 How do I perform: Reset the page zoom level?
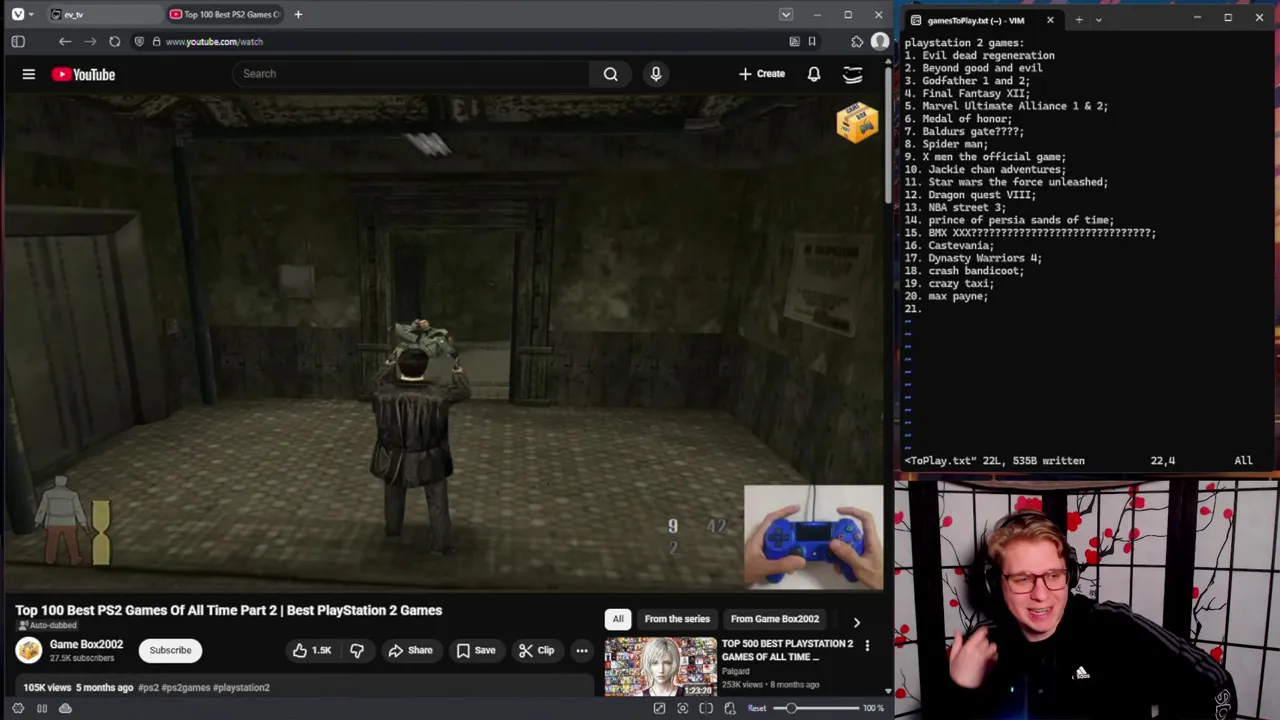(757, 708)
